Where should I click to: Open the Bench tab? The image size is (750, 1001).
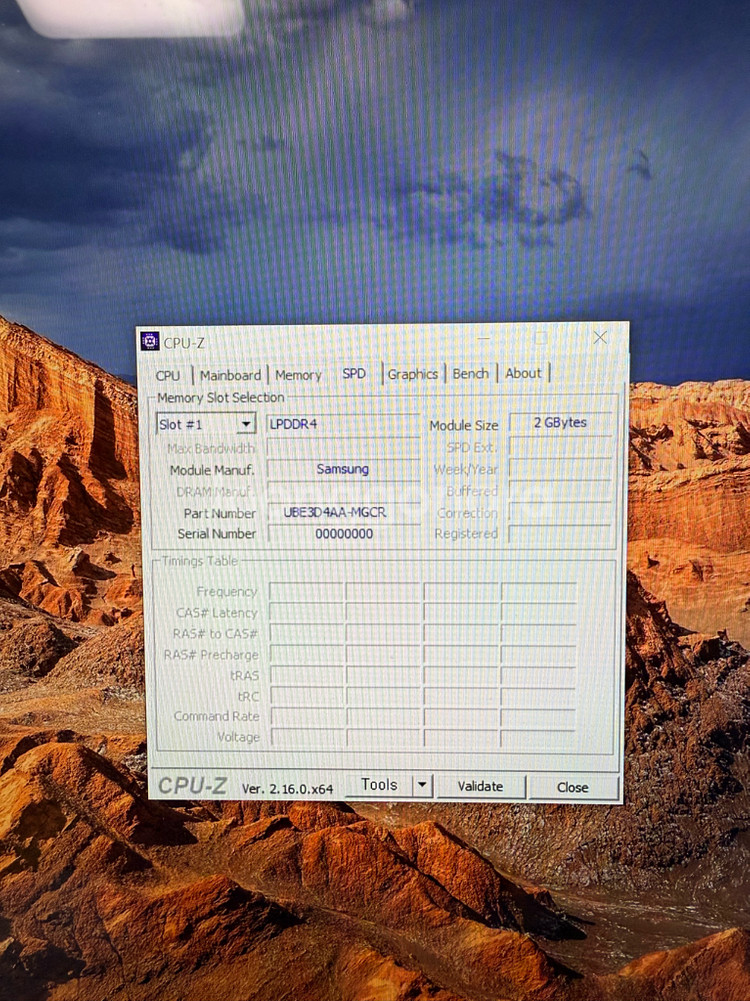[470, 373]
